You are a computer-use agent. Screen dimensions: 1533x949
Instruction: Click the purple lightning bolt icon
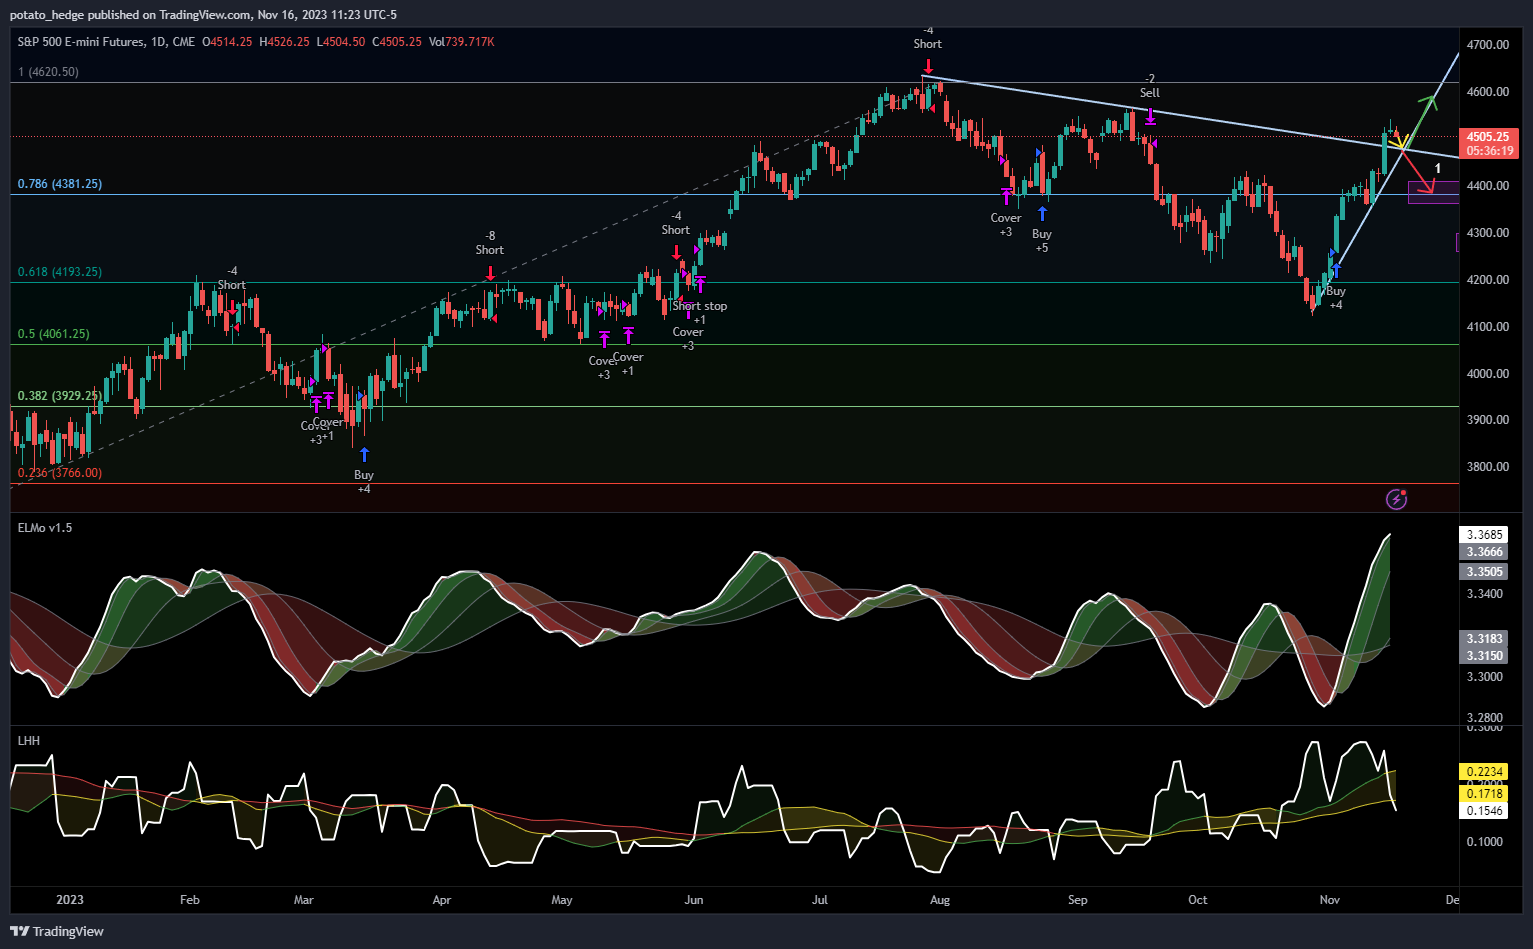point(1397,499)
